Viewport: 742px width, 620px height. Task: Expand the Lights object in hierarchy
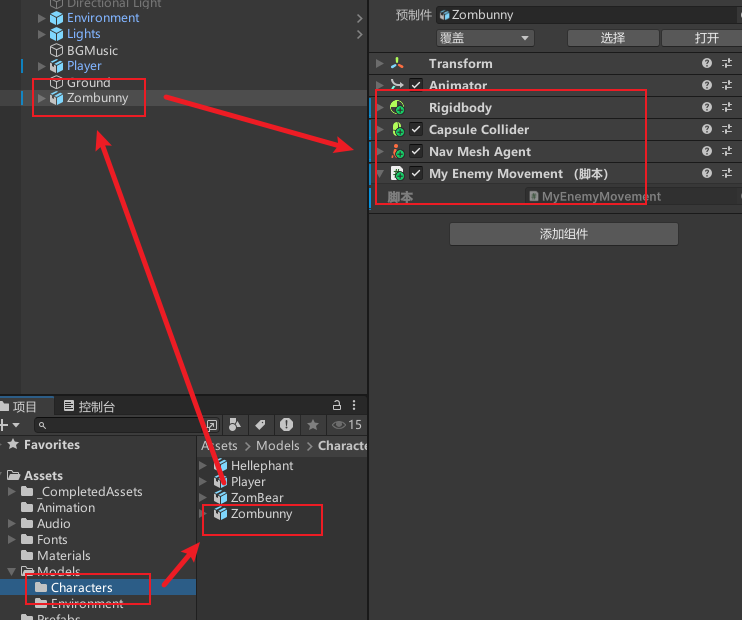coord(42,34)
